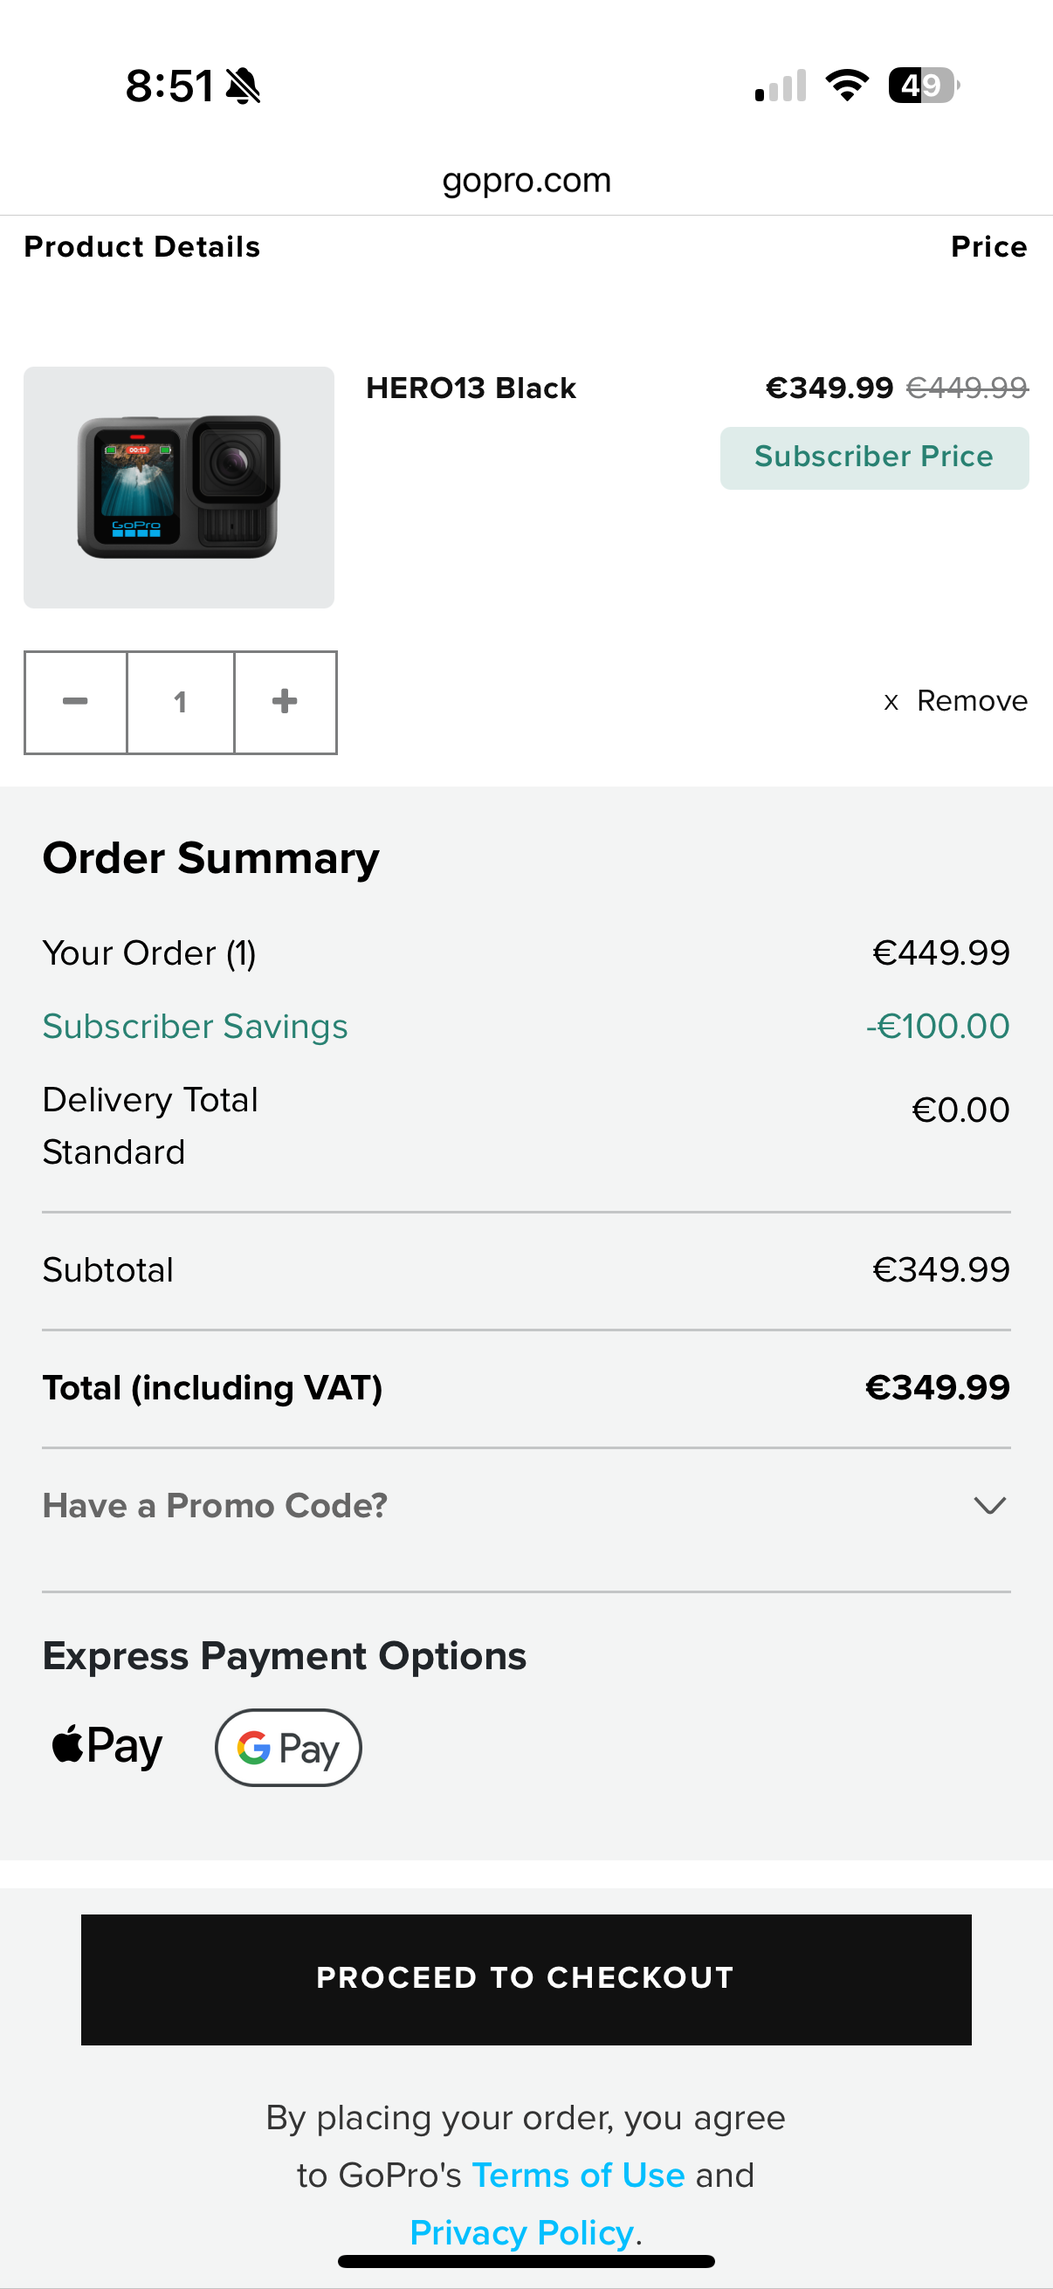
Task: Pay with Google Pay
Action: 288,1748
